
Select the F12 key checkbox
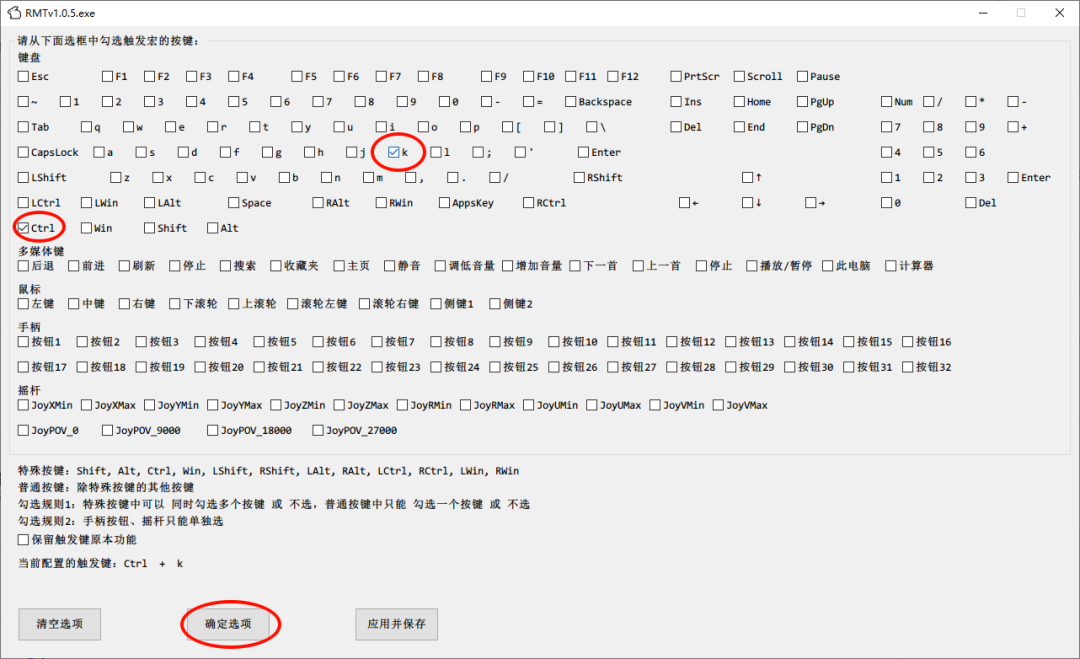tap(612, 76)
